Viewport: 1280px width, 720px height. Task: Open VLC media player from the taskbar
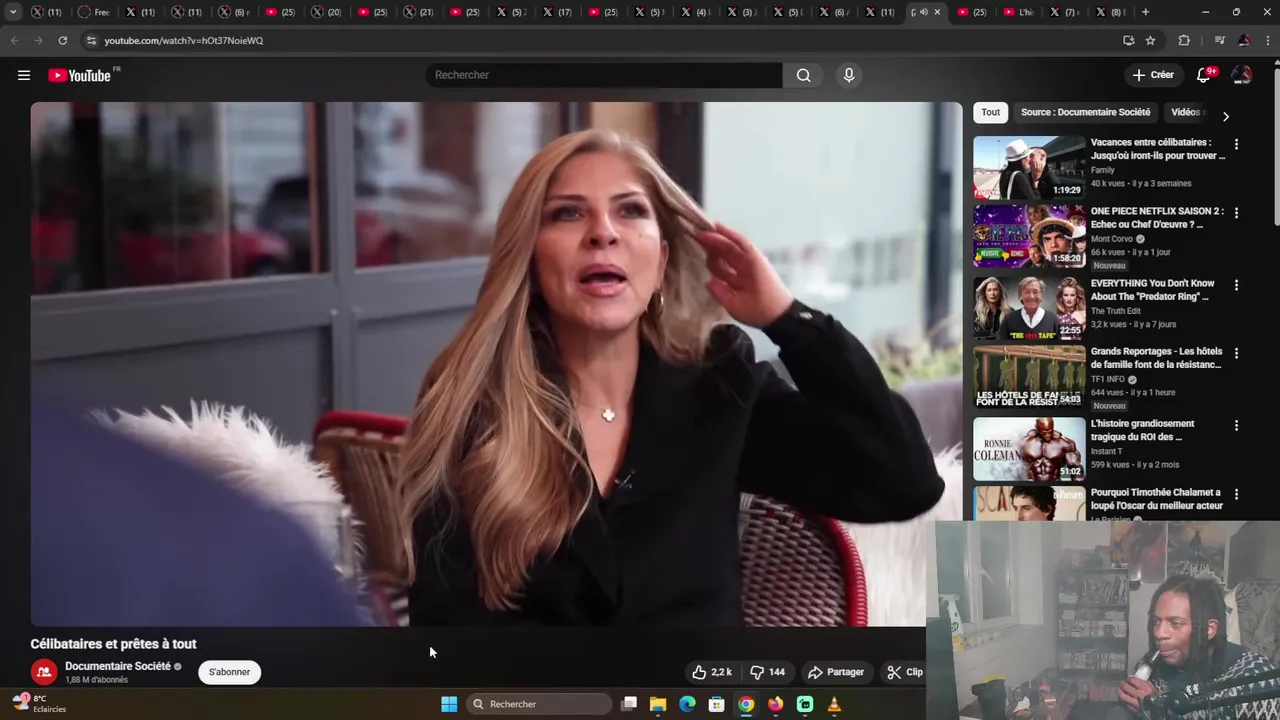pos(834,704)
